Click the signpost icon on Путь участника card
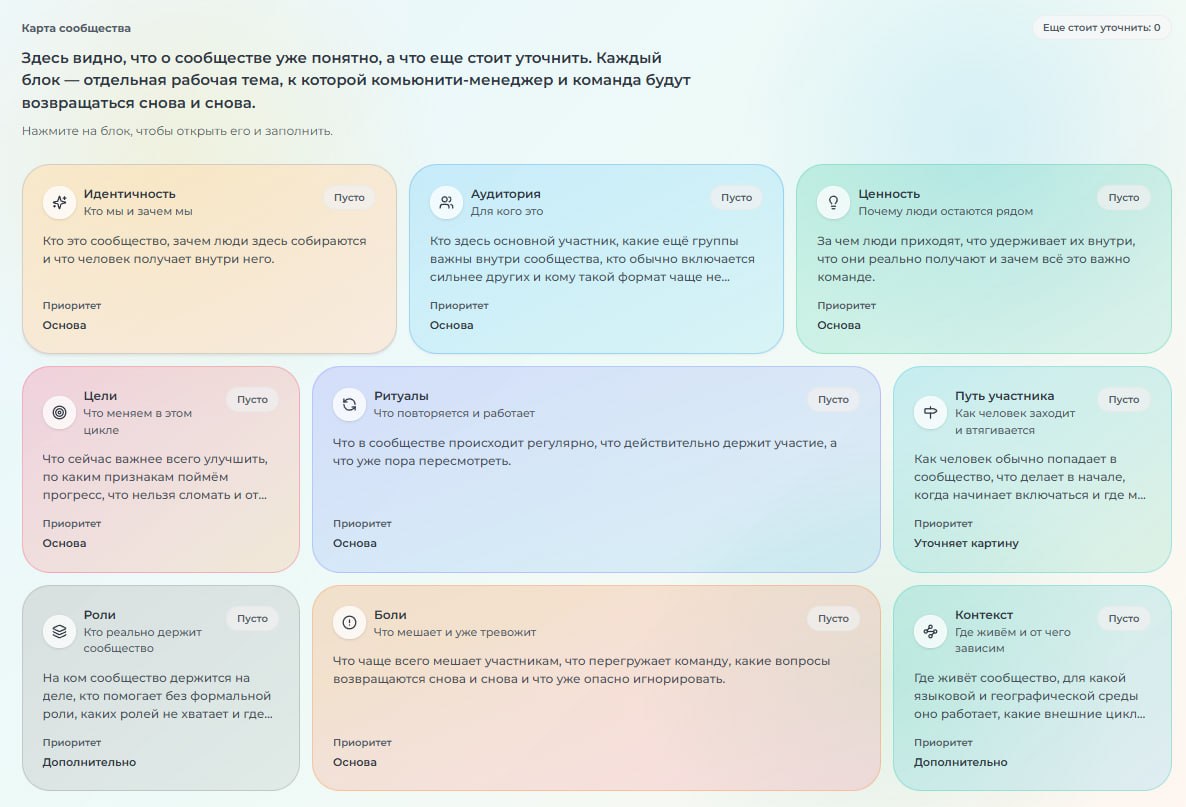This screenshot has width=1186, height=807. coord(930,412)
